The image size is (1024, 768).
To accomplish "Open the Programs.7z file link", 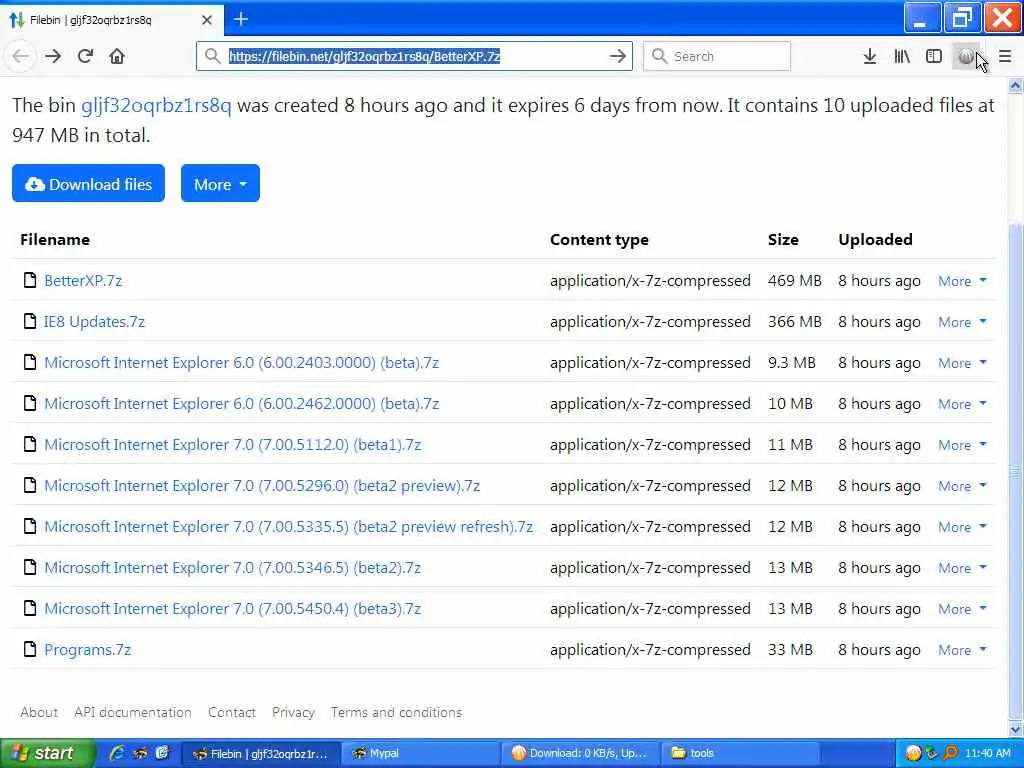I will pyautogui.click(x=88, y=649).
